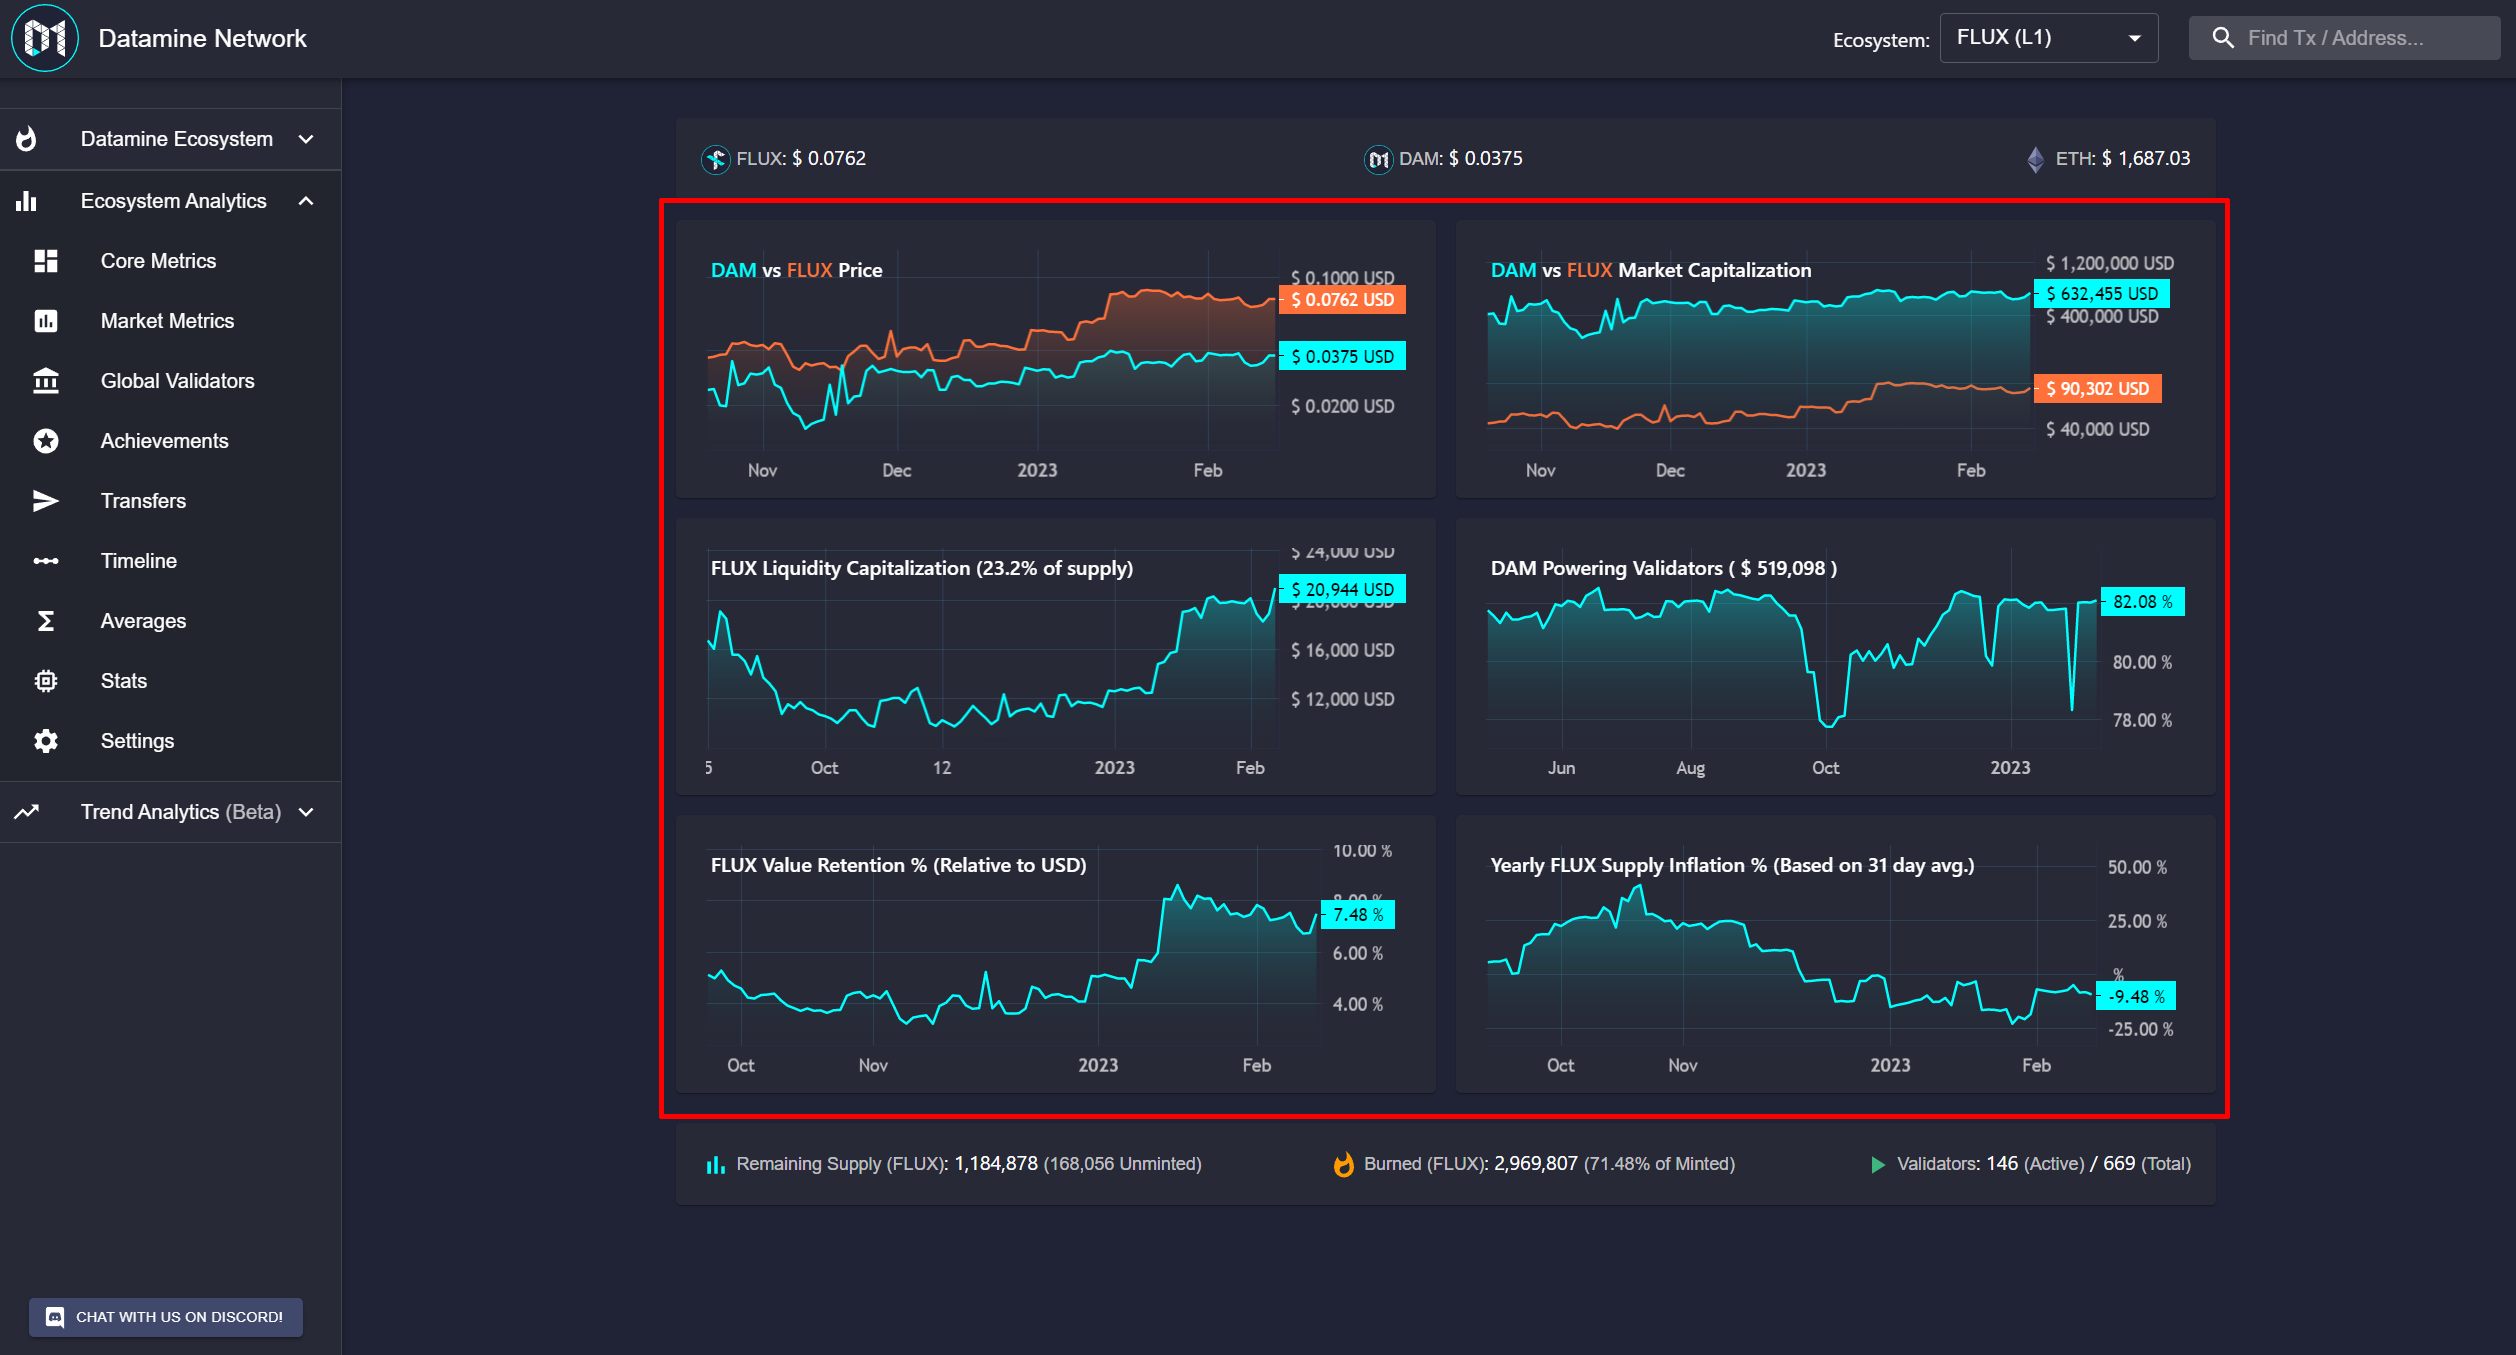Open Core Metrics page
The width and height of the screenshot is (2516, 1355).
158,261
